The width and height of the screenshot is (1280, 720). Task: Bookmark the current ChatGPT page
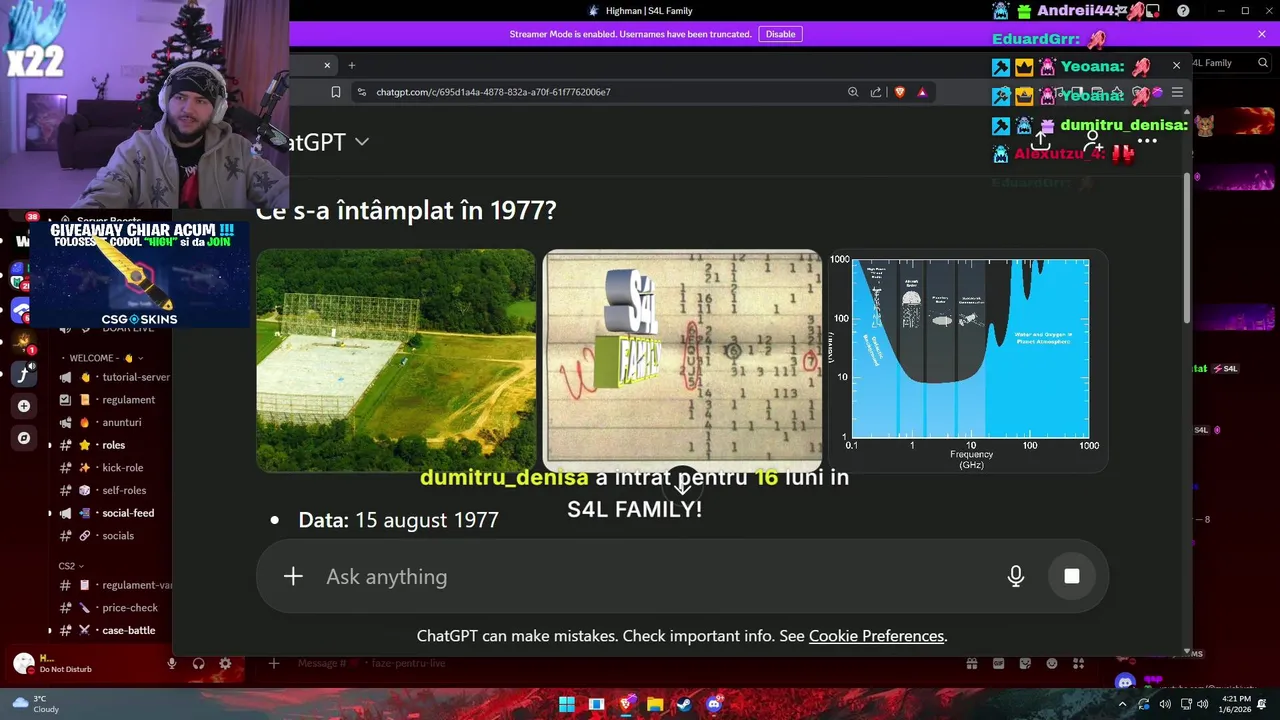[336, 92]
